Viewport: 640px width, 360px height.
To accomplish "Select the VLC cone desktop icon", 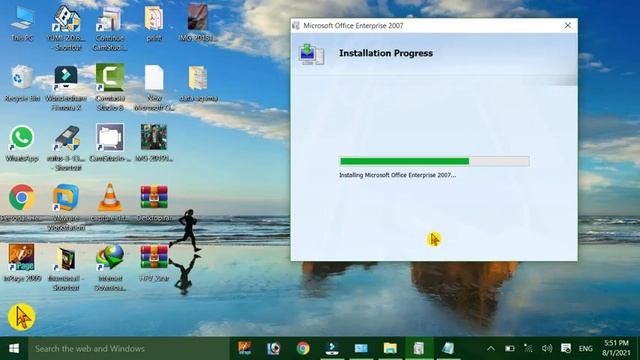I will 110,203.
